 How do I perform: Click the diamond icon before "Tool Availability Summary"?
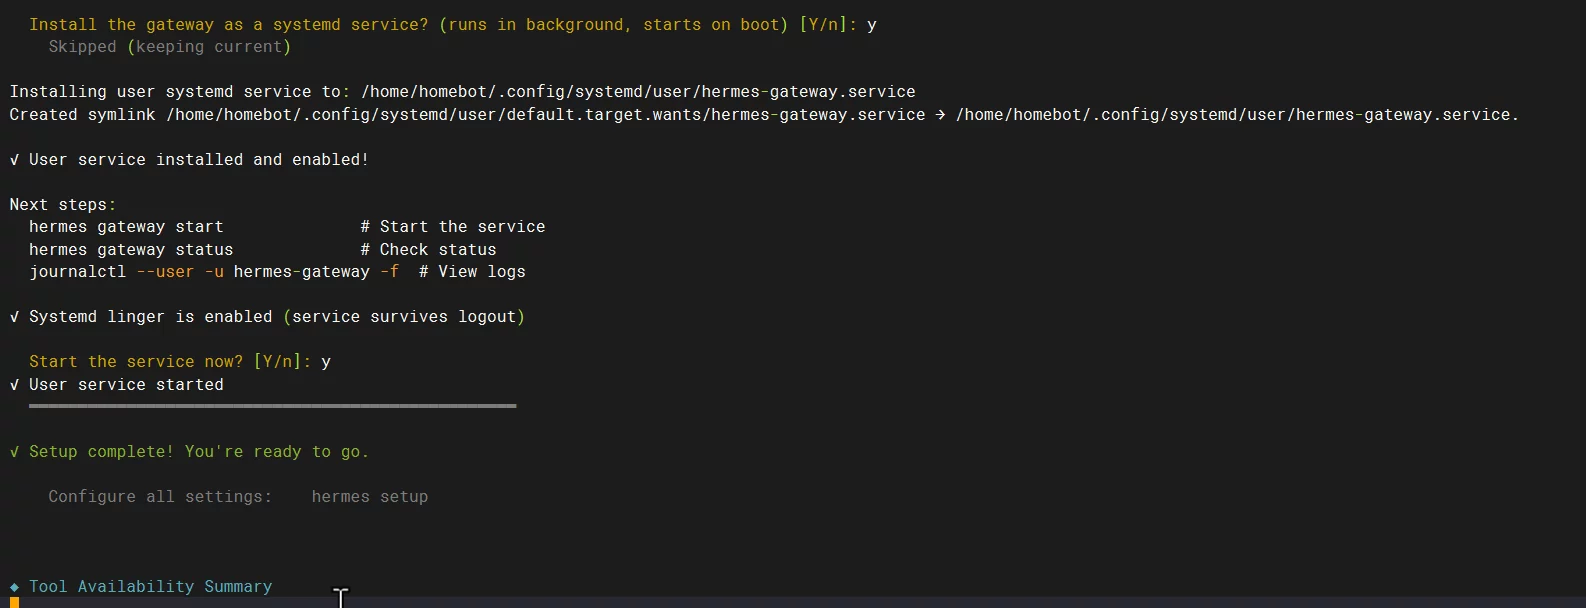point(14,587)
